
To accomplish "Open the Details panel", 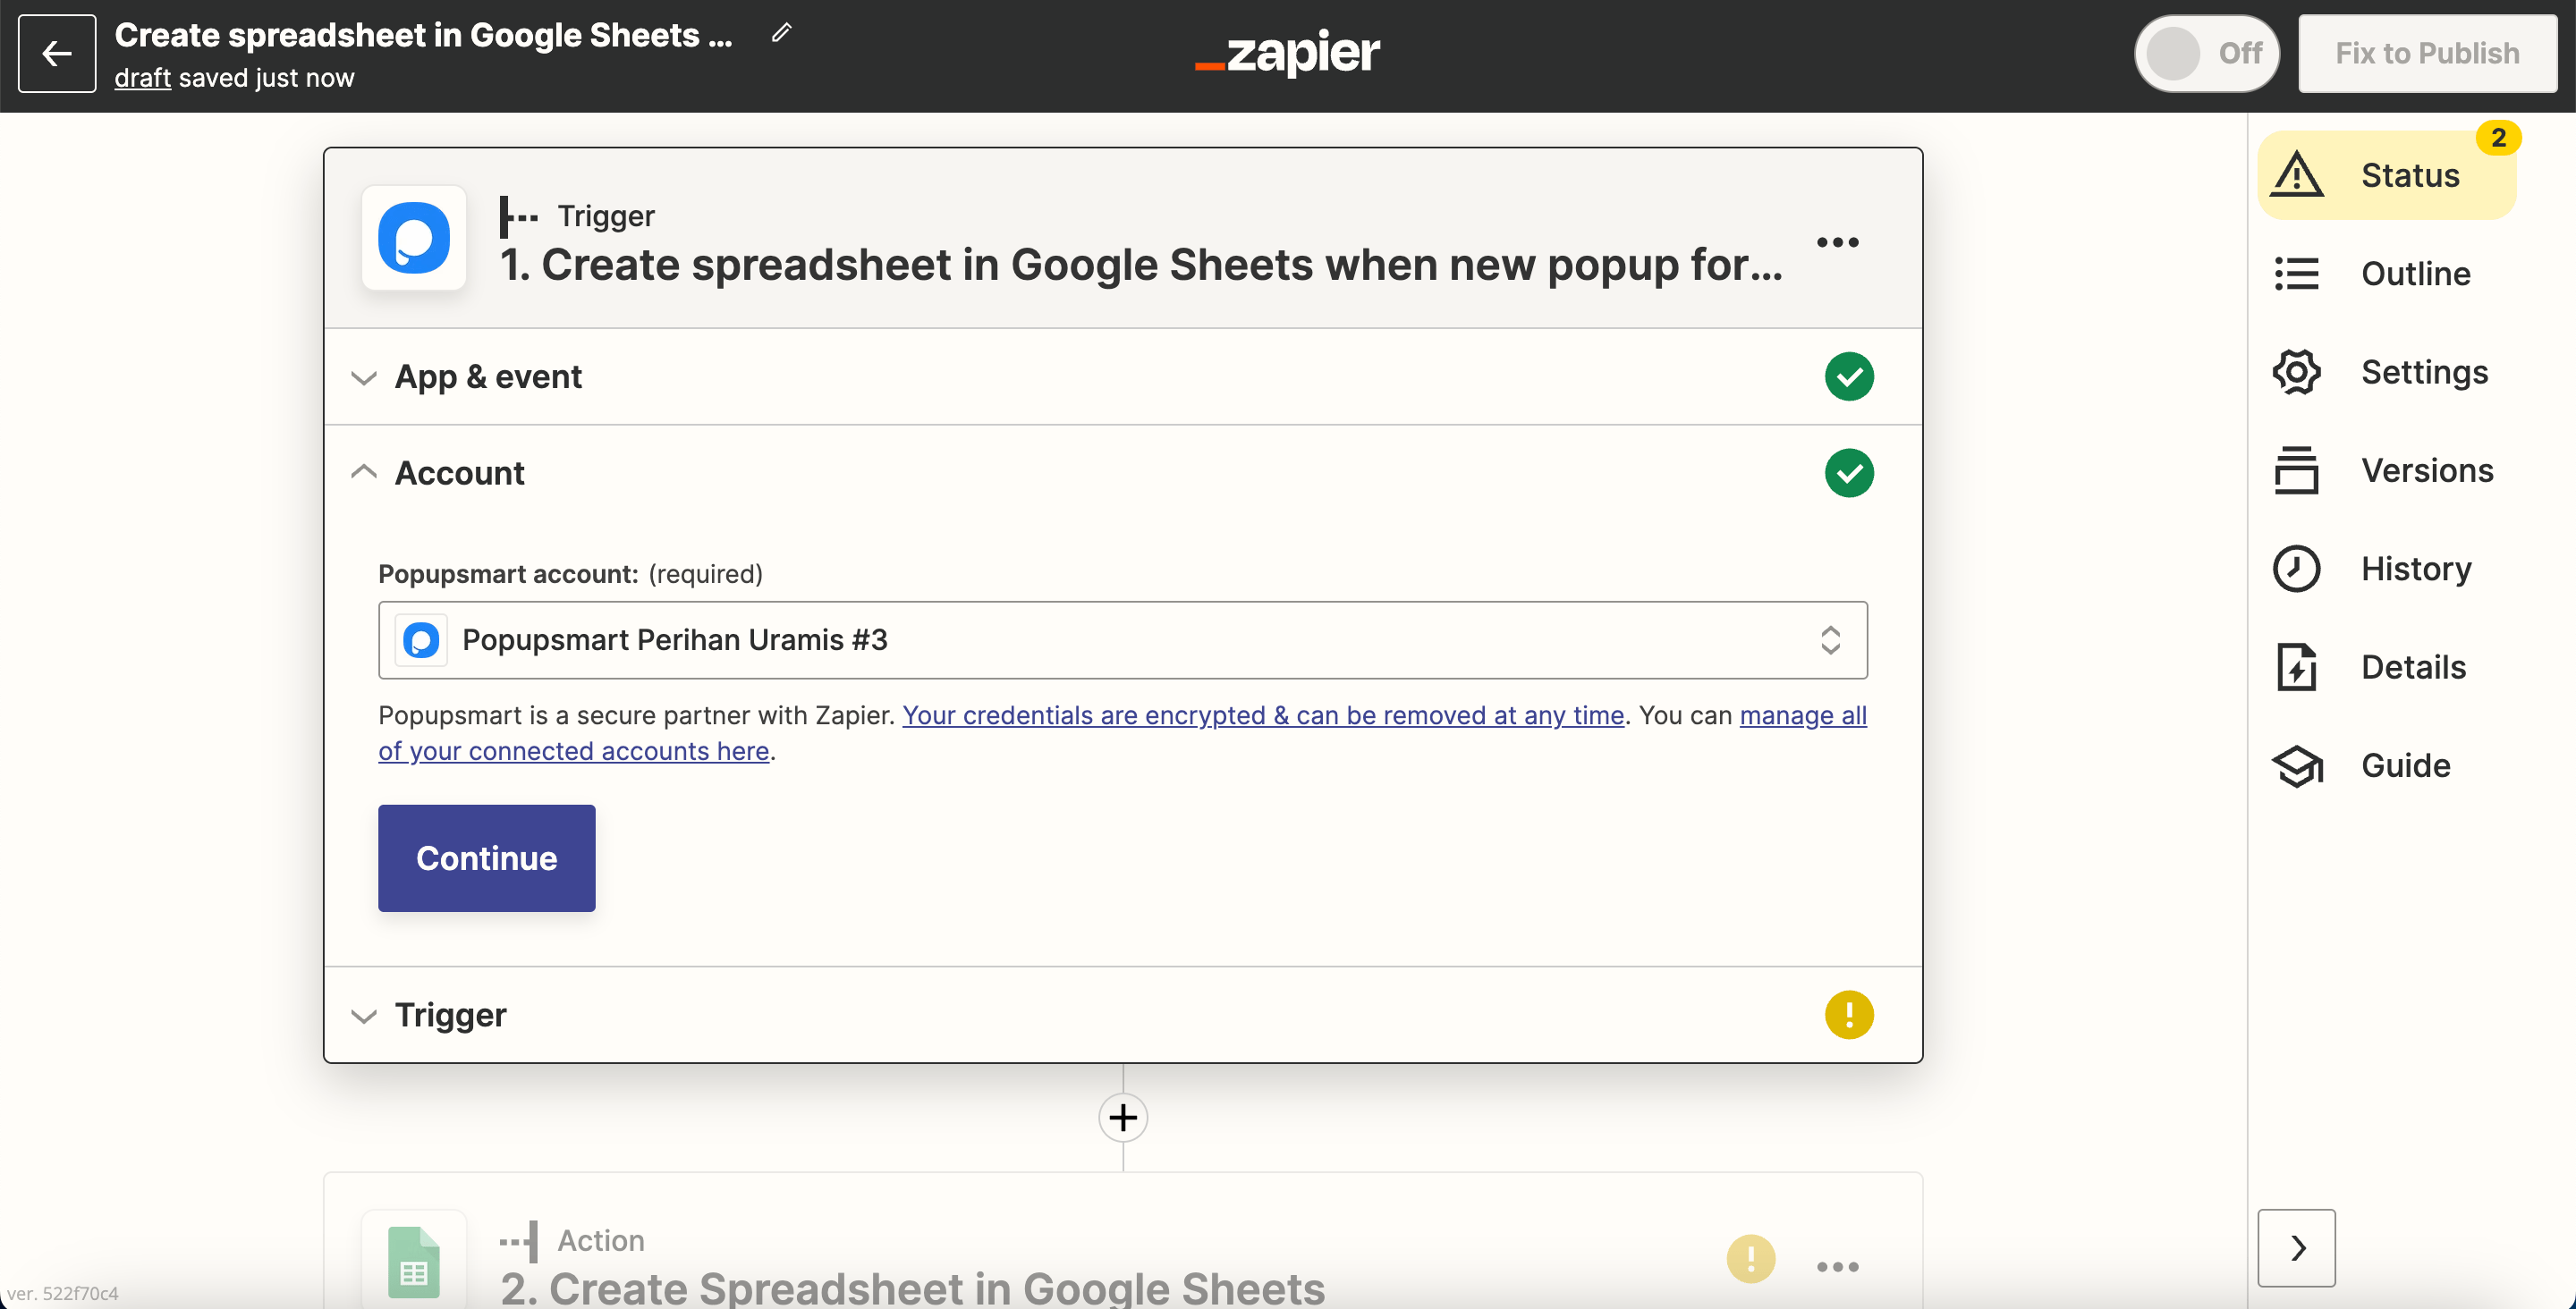I will point(2388,666).
